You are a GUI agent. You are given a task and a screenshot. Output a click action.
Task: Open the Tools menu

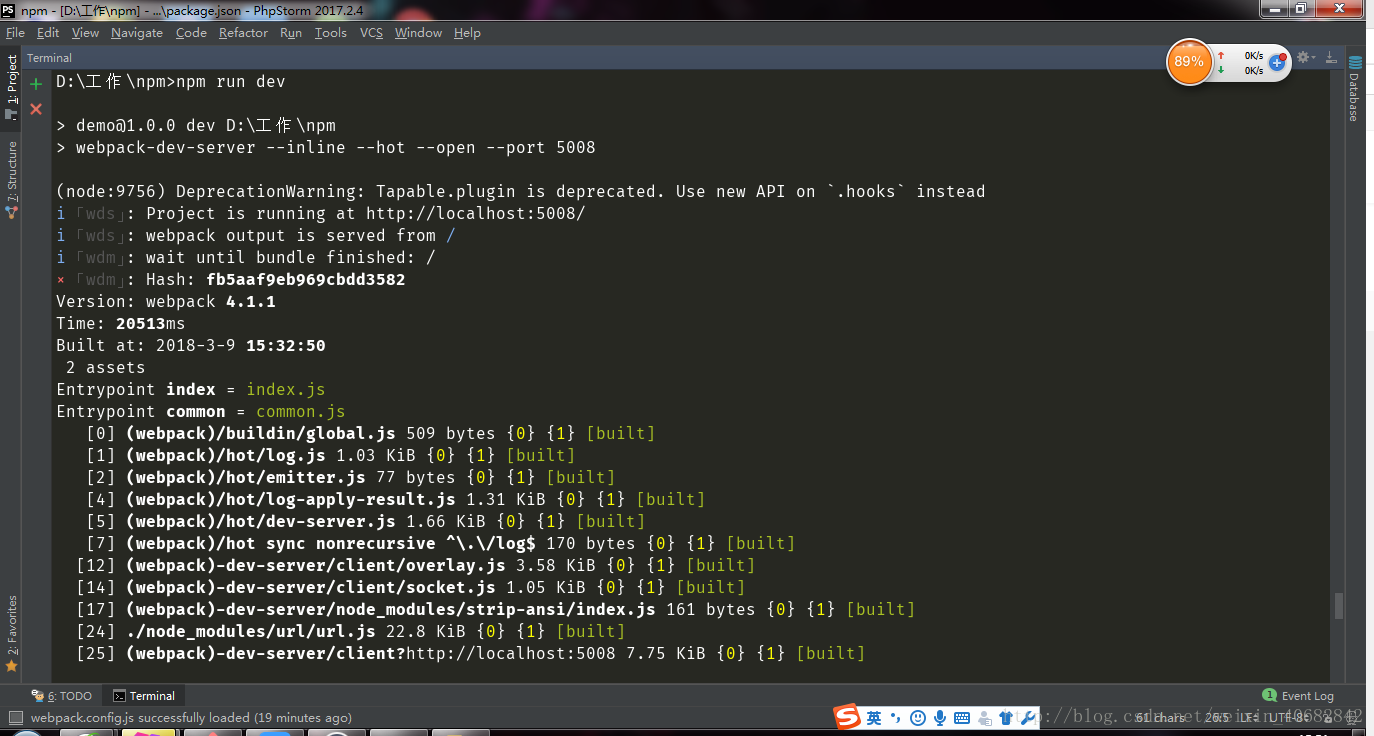[x=330, y=33]
